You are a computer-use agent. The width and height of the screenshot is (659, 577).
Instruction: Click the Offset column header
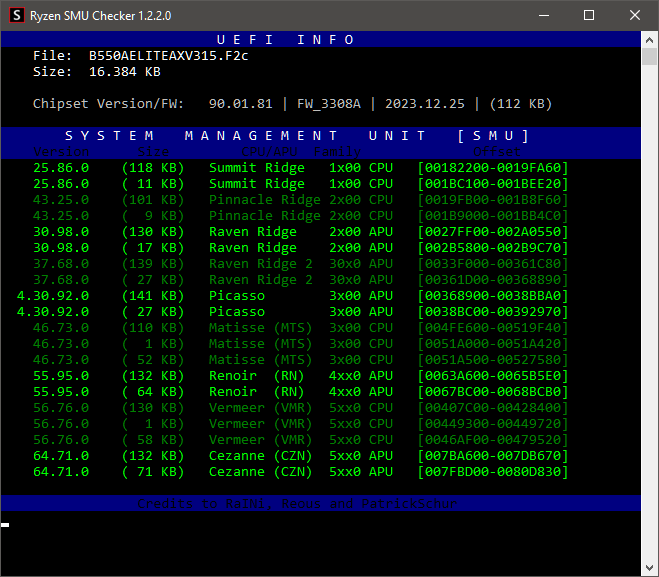[x=497, y=151]
